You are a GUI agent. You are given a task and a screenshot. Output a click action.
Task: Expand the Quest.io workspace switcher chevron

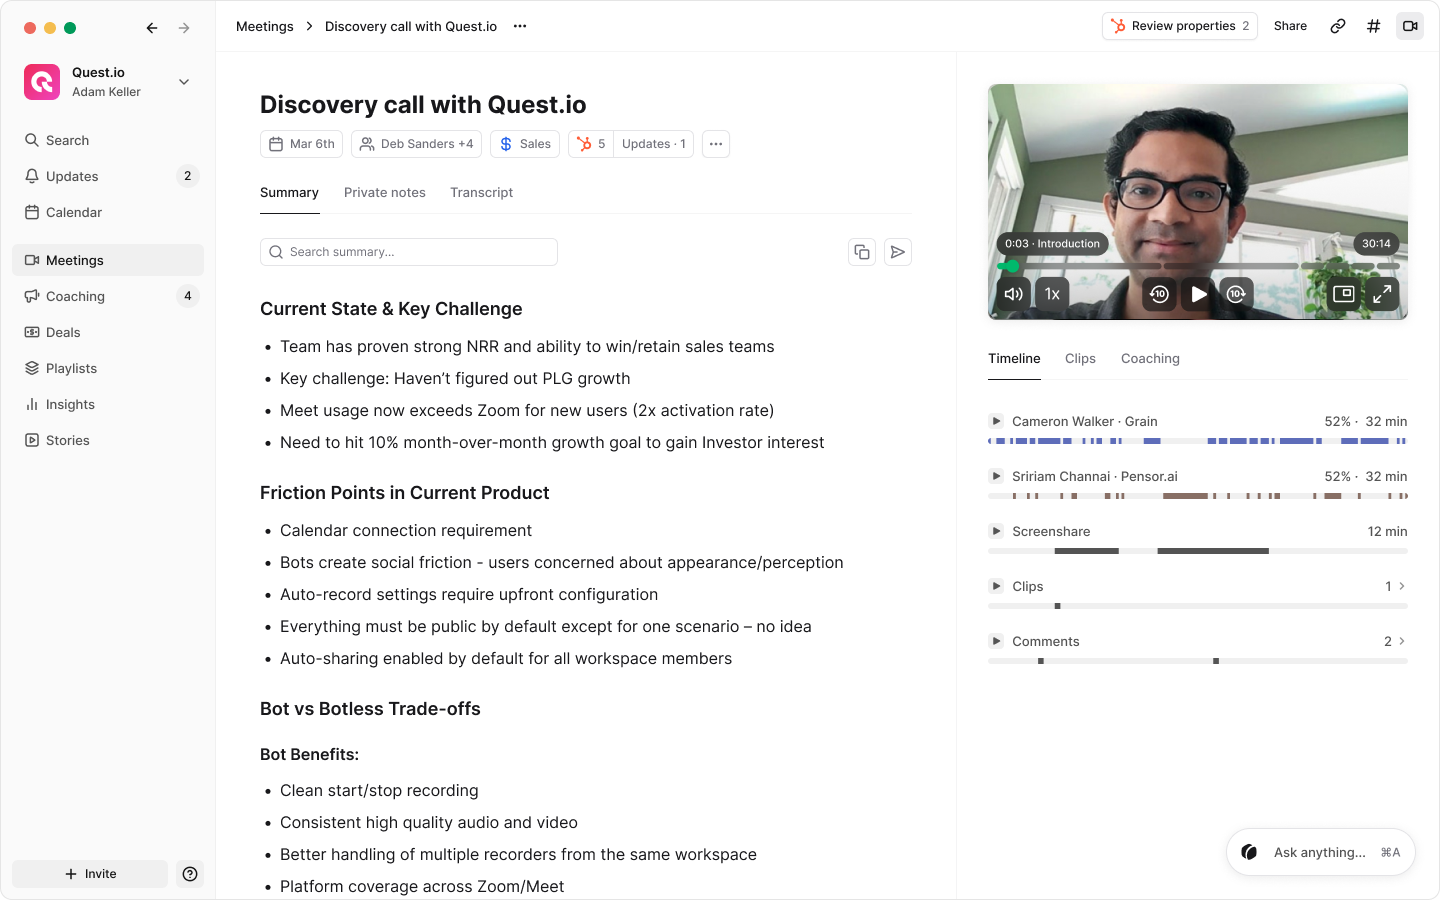coord(184,82)
